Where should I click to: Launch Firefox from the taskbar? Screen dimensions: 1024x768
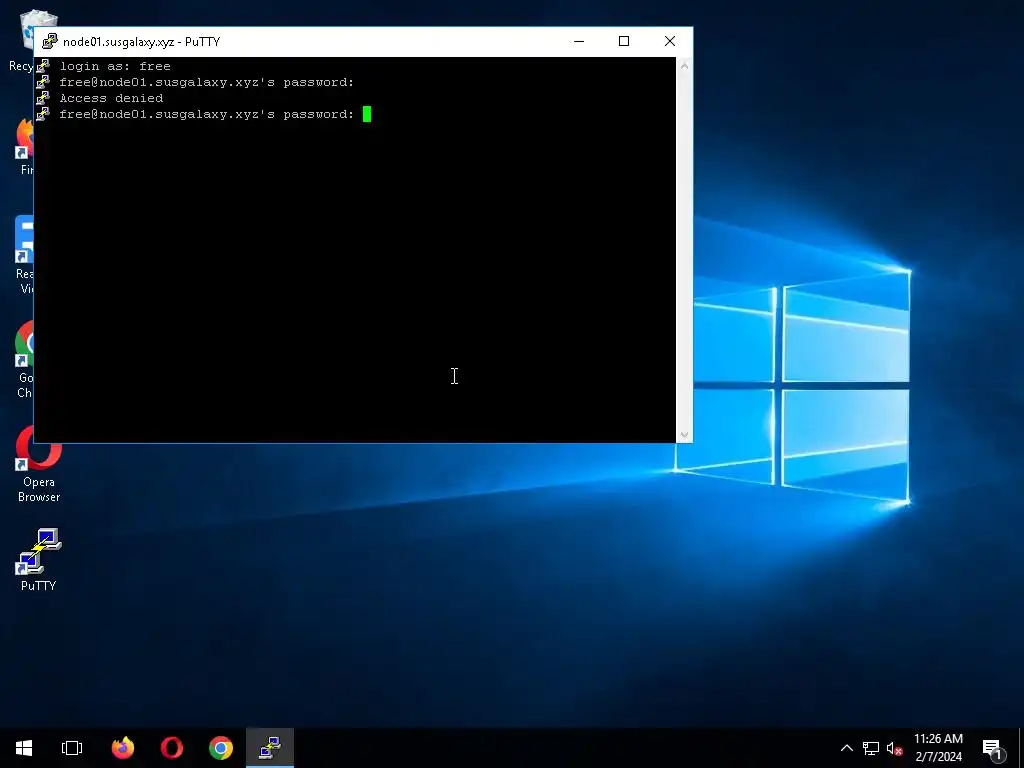(x=123, y=748)
